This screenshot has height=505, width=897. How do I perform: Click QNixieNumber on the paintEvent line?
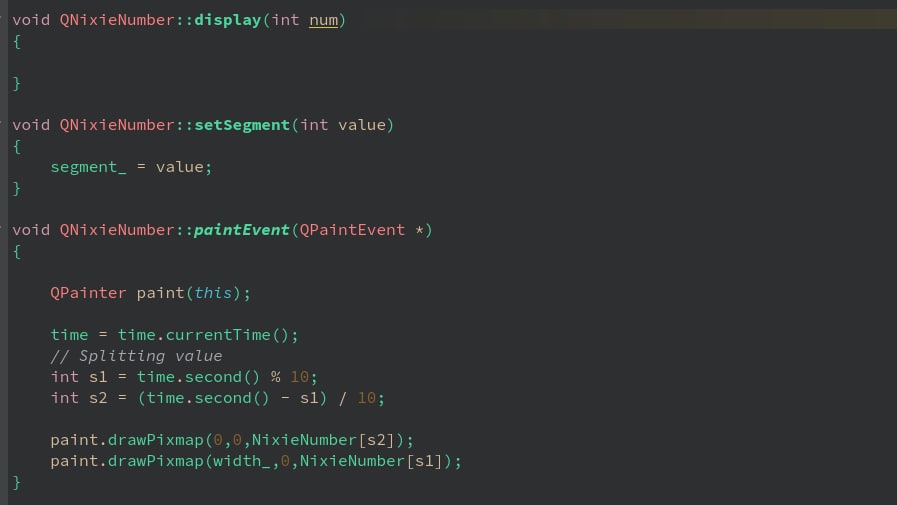117,230
